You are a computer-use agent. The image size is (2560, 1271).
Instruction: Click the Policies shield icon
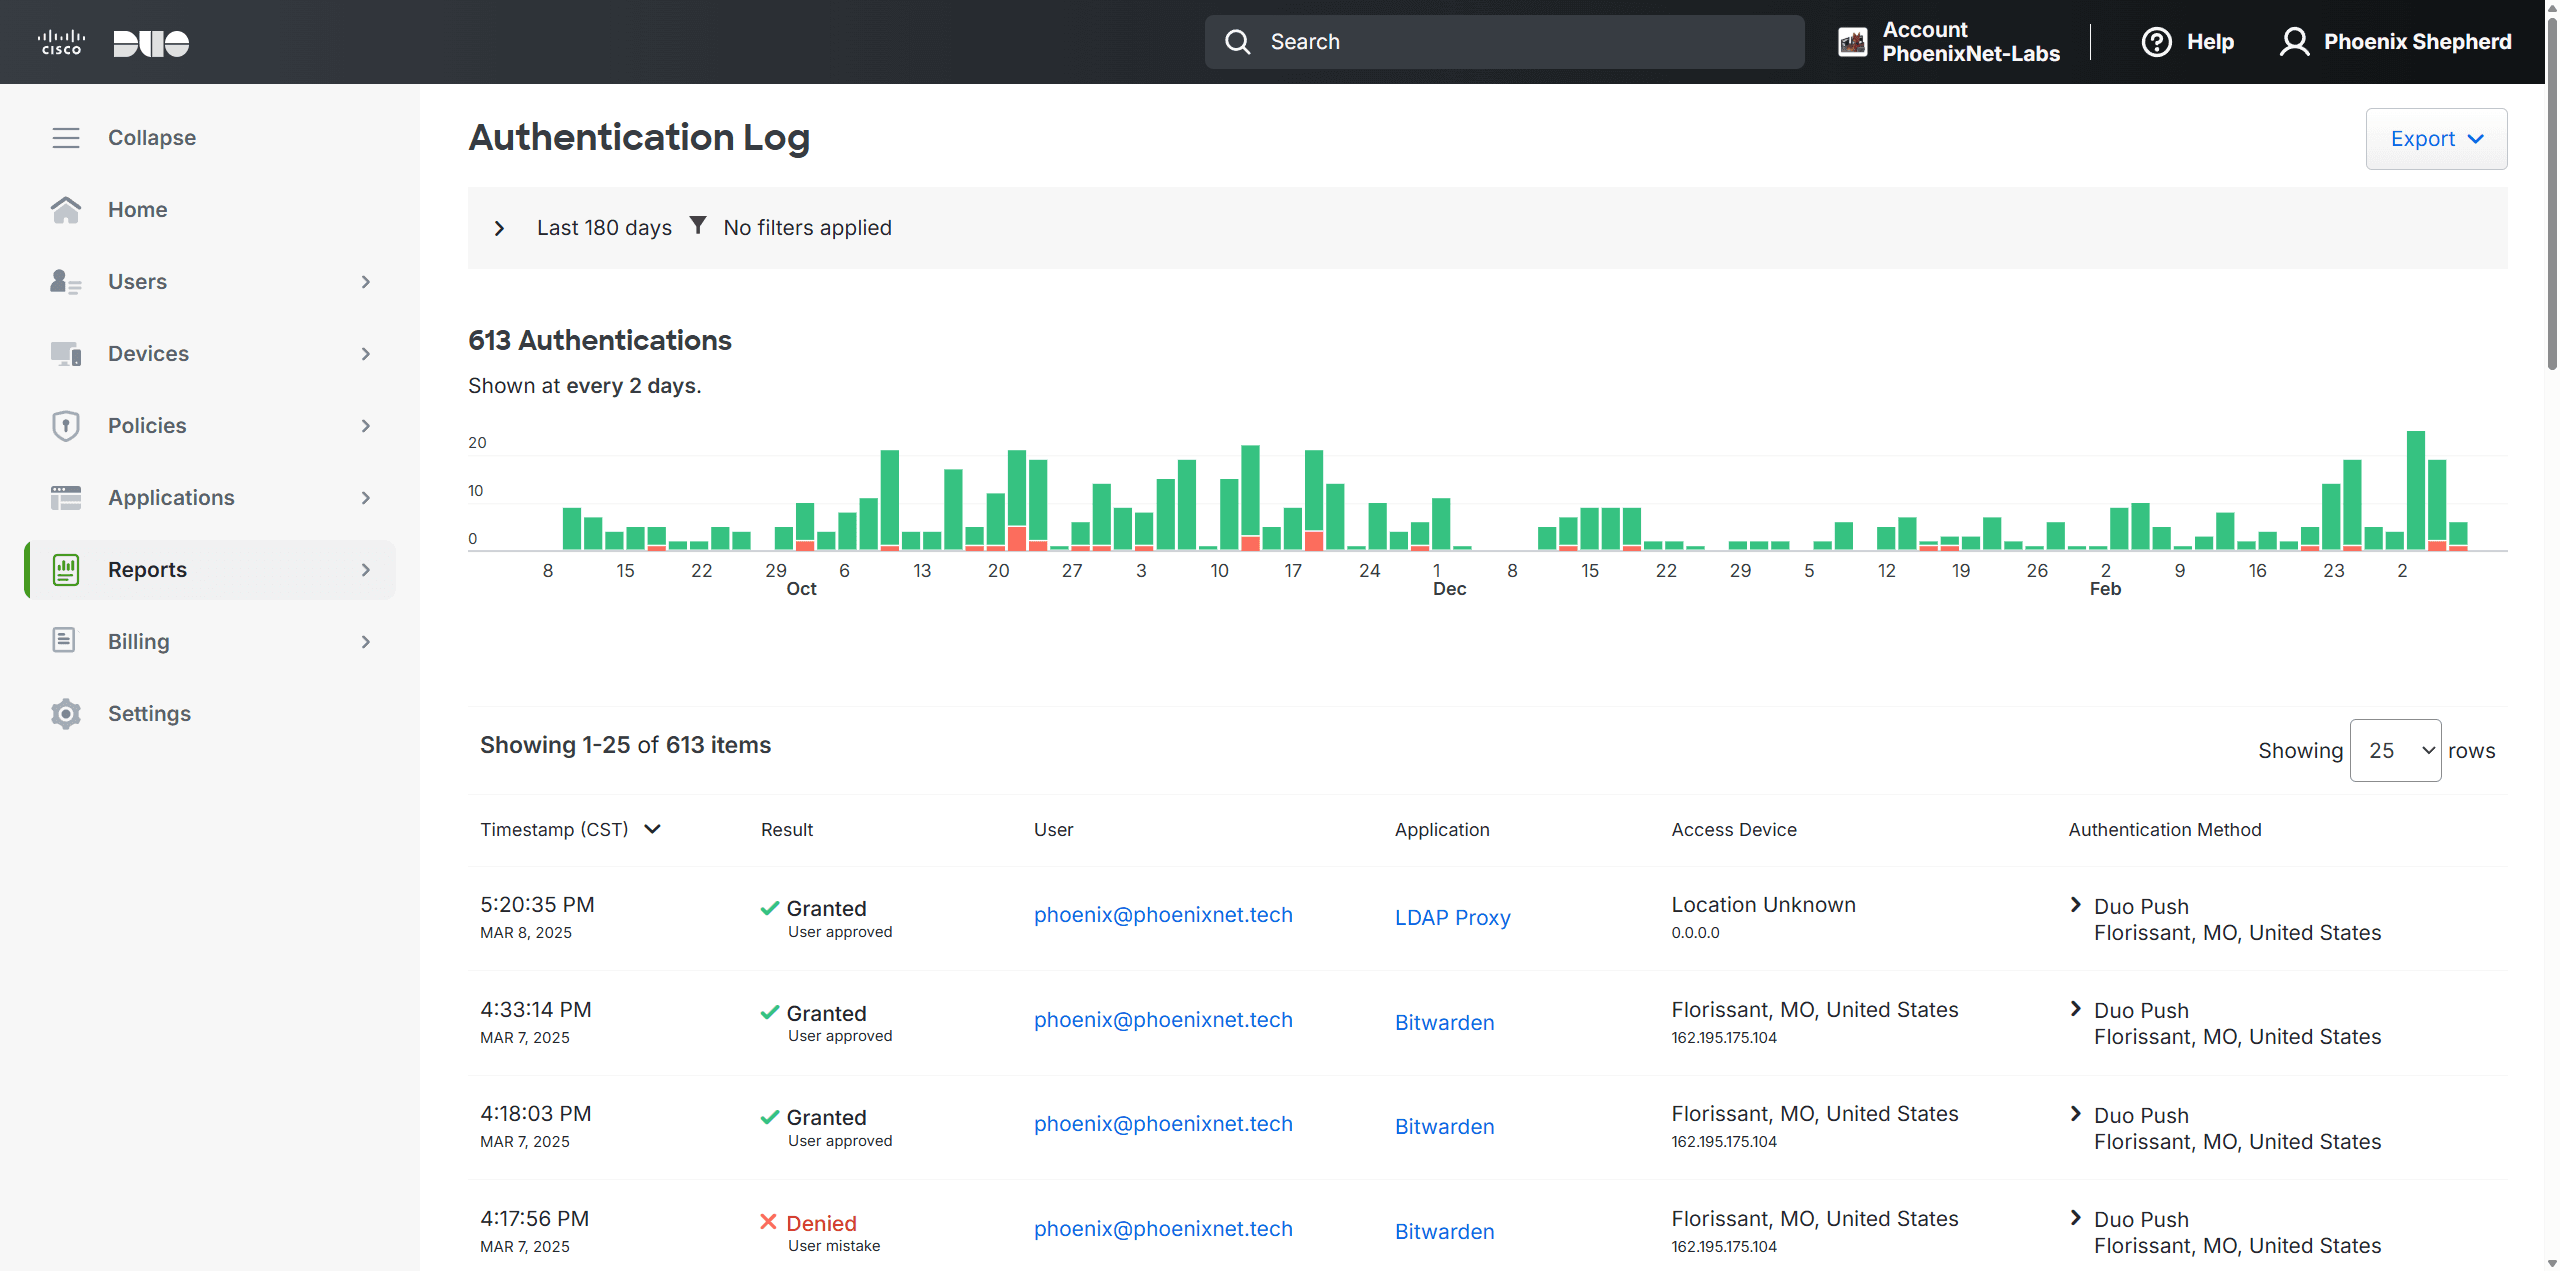click(x=66, y=426)
